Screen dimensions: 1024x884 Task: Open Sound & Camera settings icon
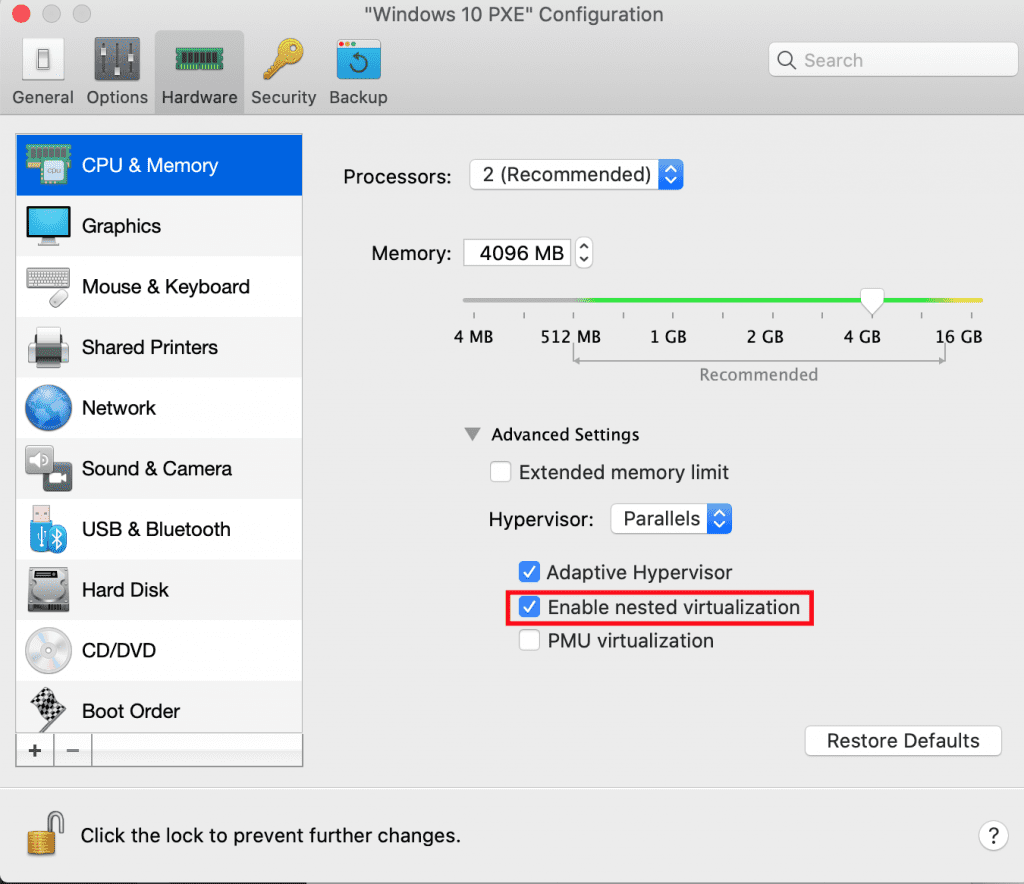click(x=48, y=469)
